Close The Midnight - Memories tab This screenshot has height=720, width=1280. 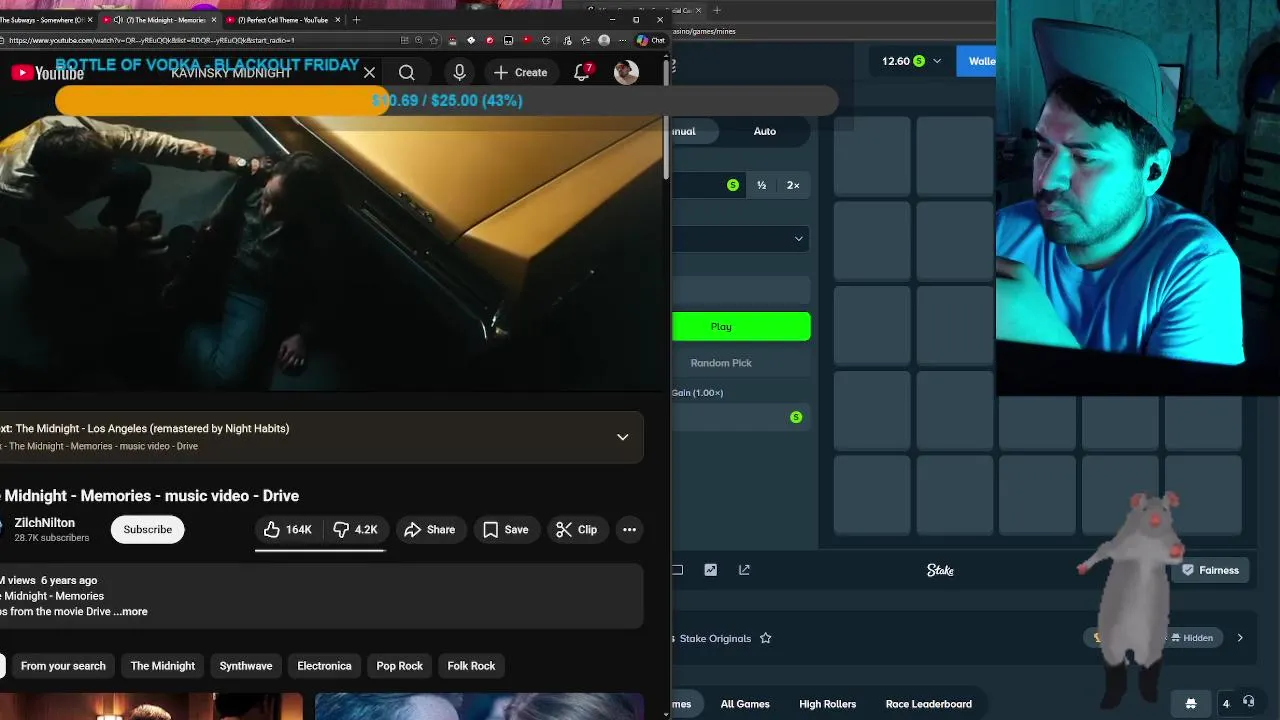[x=213, y=19]
